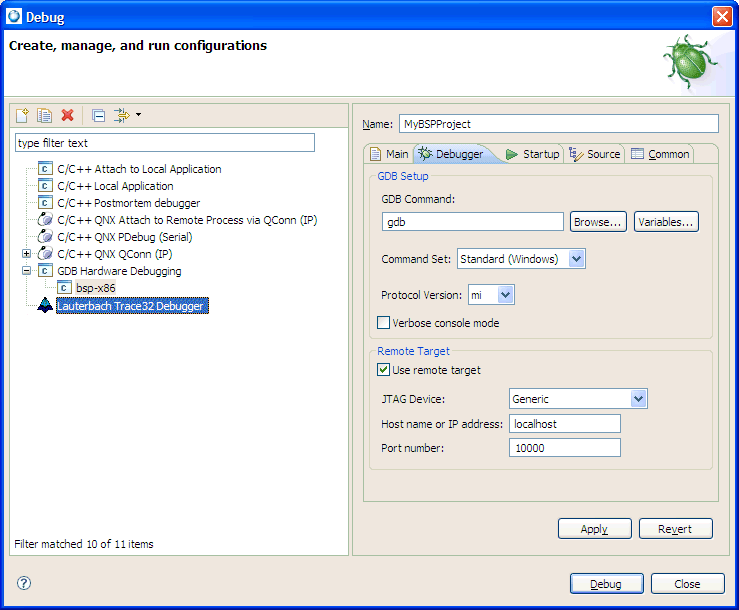The height and width of the screenshot is (610, 739).
Task: Open the Command Set dropdown
Action: (x=576, y=259)
